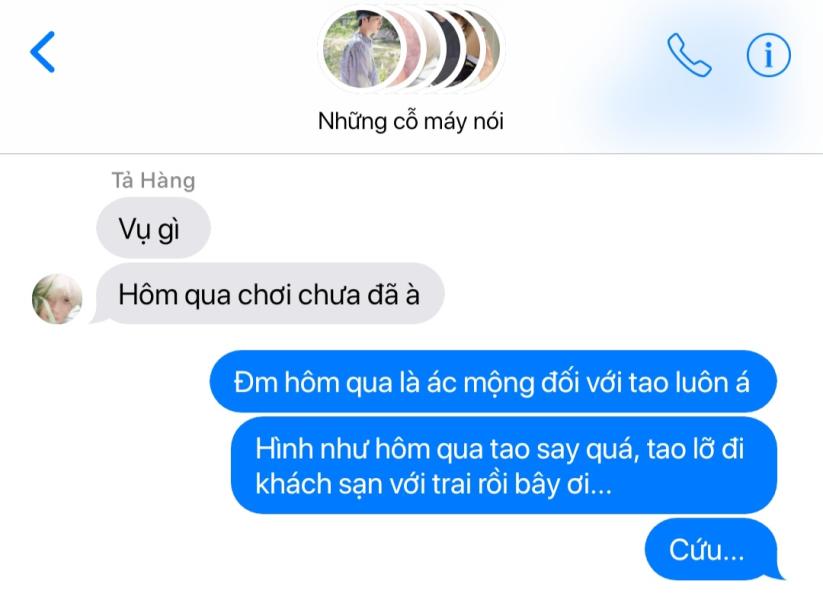The height and width of the screenshot is (600, 823).
Task: Select the blue message starting "Hình như hôm qua"
Action: click(503, 466)
